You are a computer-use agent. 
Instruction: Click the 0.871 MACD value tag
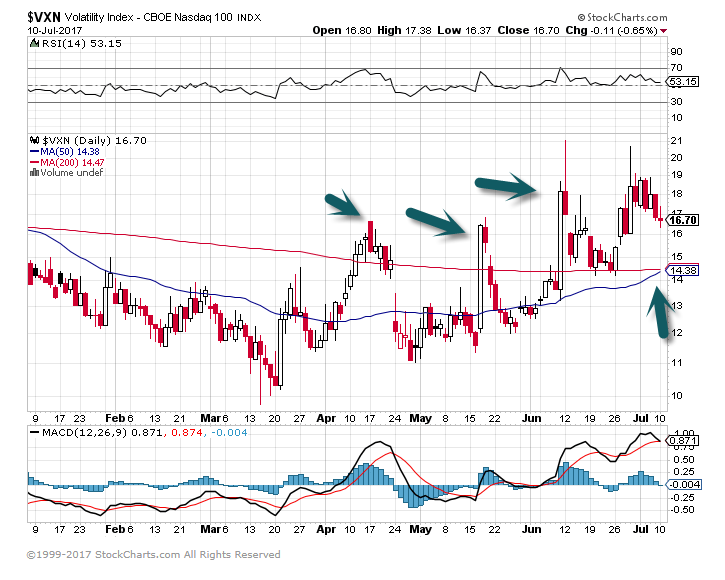pos(683,441)
